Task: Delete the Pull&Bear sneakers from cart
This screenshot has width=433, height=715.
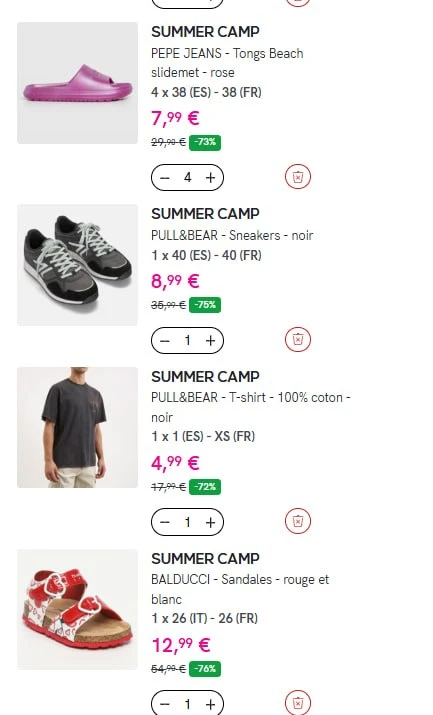Action: pos(298,340)
